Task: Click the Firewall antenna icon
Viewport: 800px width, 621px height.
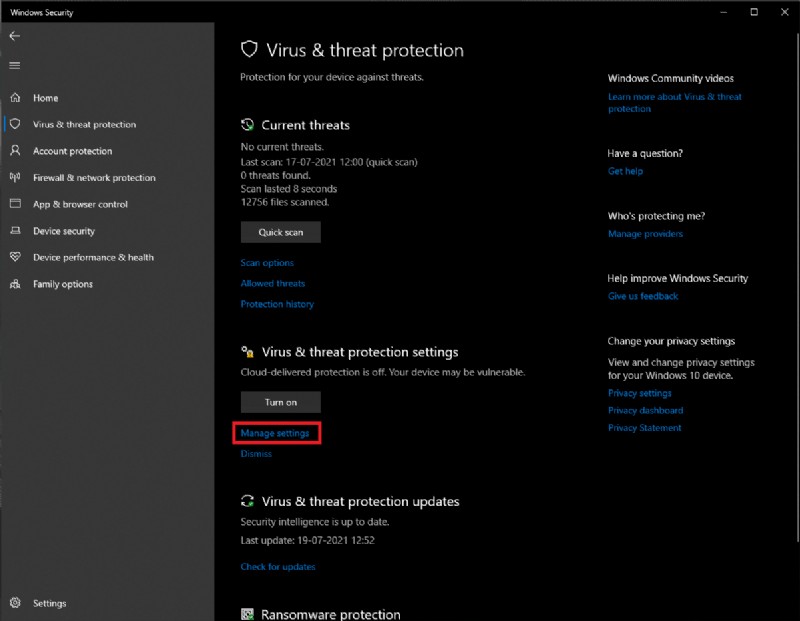Action: pyautogui.click(x=15, y=177)
